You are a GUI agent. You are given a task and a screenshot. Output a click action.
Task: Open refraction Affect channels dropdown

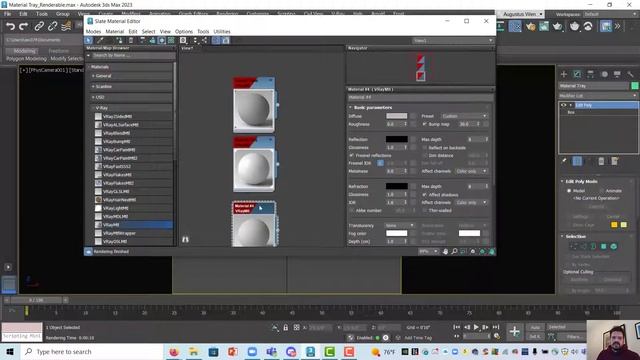pos(471,202)
